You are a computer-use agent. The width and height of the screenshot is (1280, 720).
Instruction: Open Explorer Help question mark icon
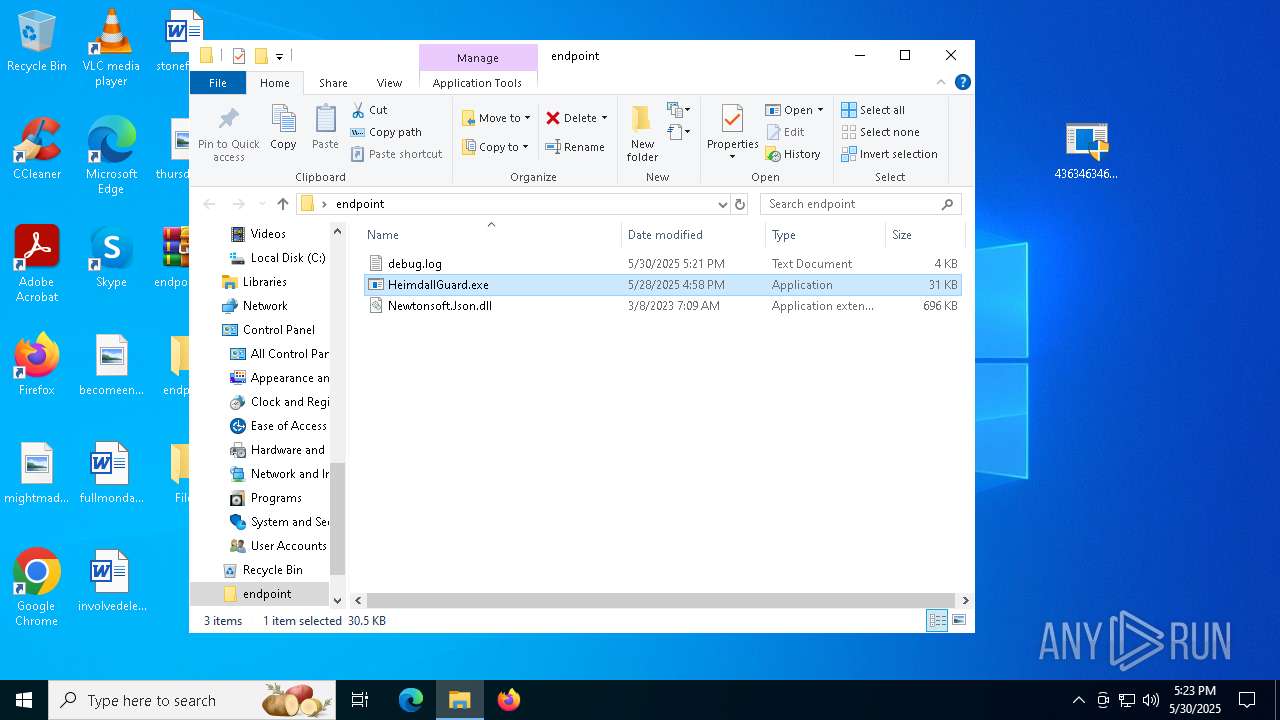[x=962, y=82]
